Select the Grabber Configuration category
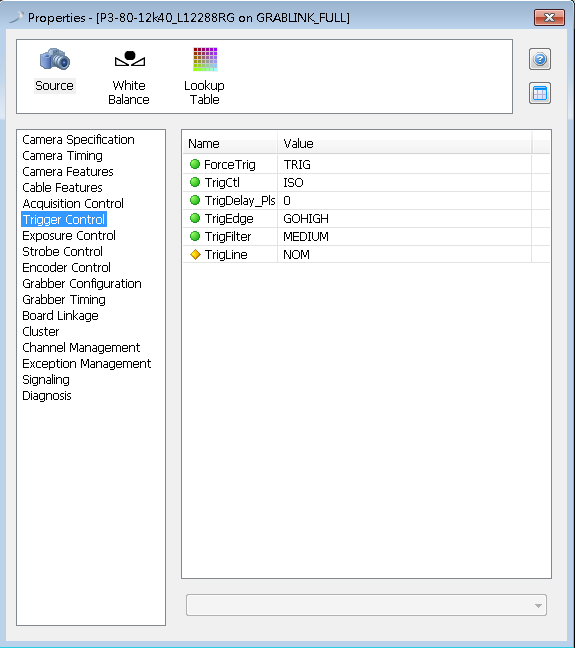Image resolution: width=575 pixels, height=648 pixels. [x=82, y=284]
